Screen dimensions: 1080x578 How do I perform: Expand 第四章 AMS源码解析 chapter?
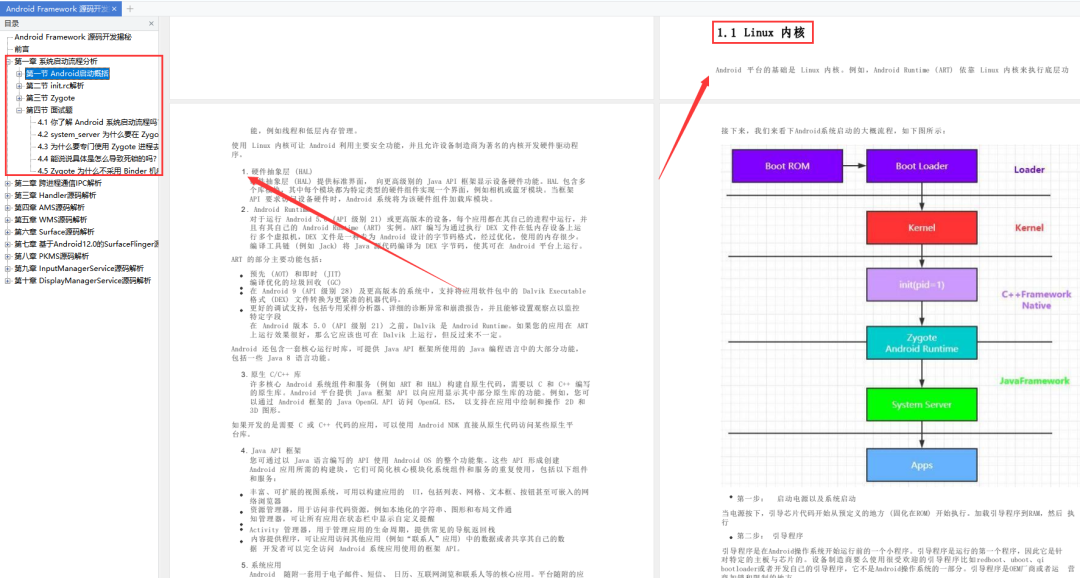(x=8, y=207)
